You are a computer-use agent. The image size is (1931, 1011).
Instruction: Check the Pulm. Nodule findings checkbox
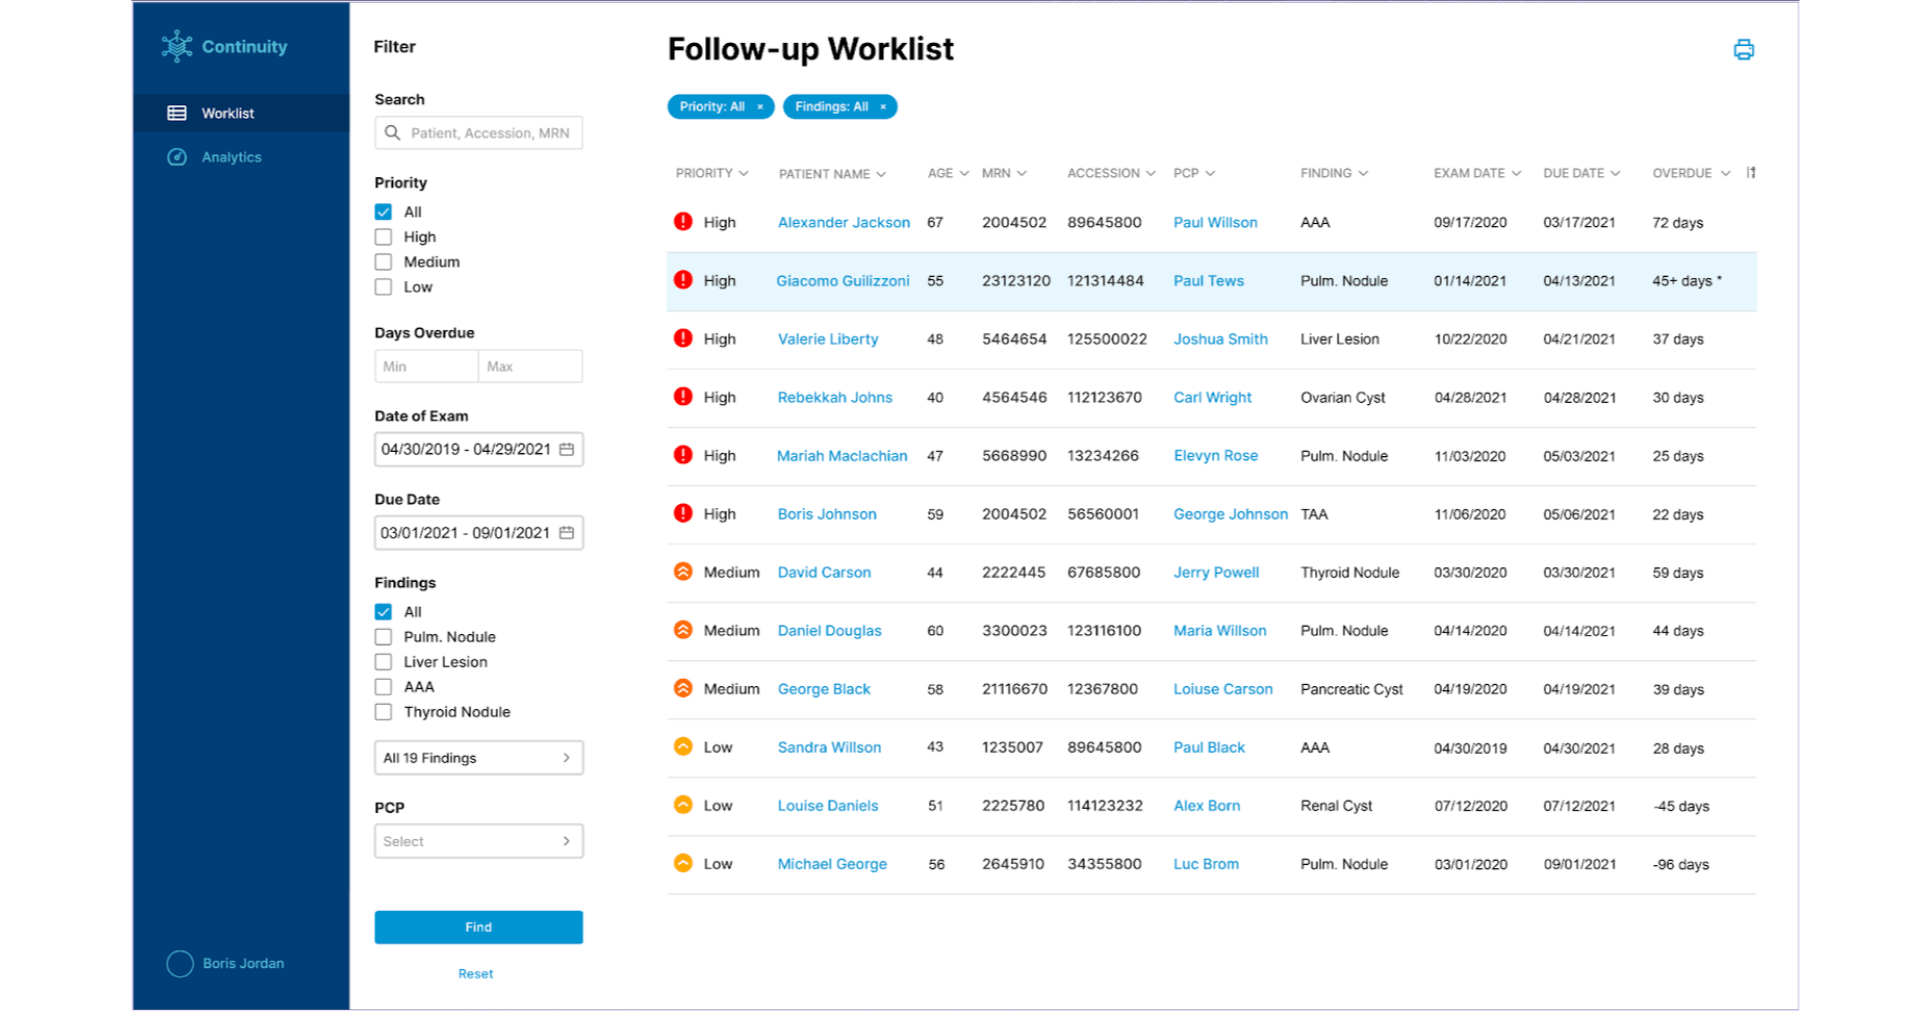coord(383,637)
